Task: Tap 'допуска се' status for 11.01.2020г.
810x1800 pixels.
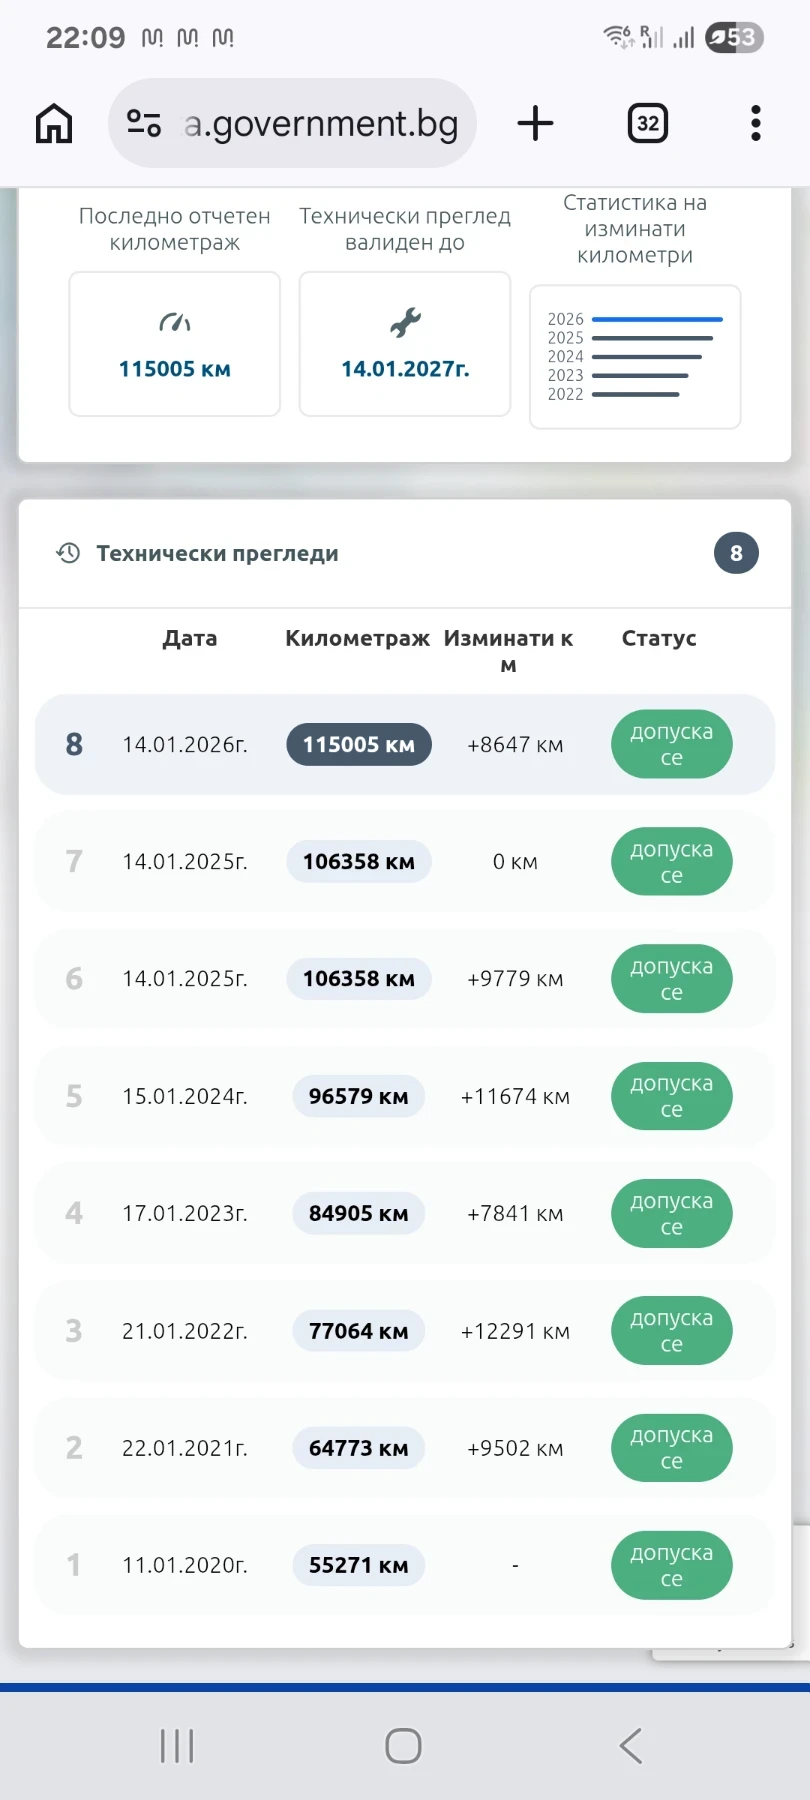Action: (671, 1565)
